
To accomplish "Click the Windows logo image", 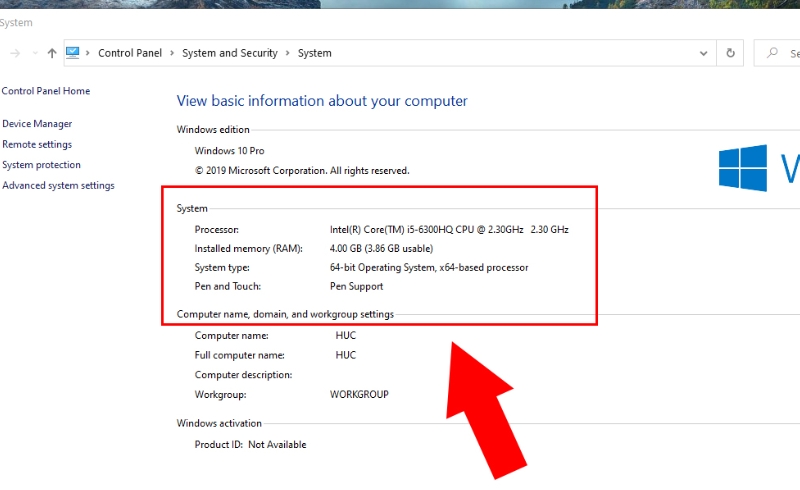I will pyautogui.click(x=743, y=168).
